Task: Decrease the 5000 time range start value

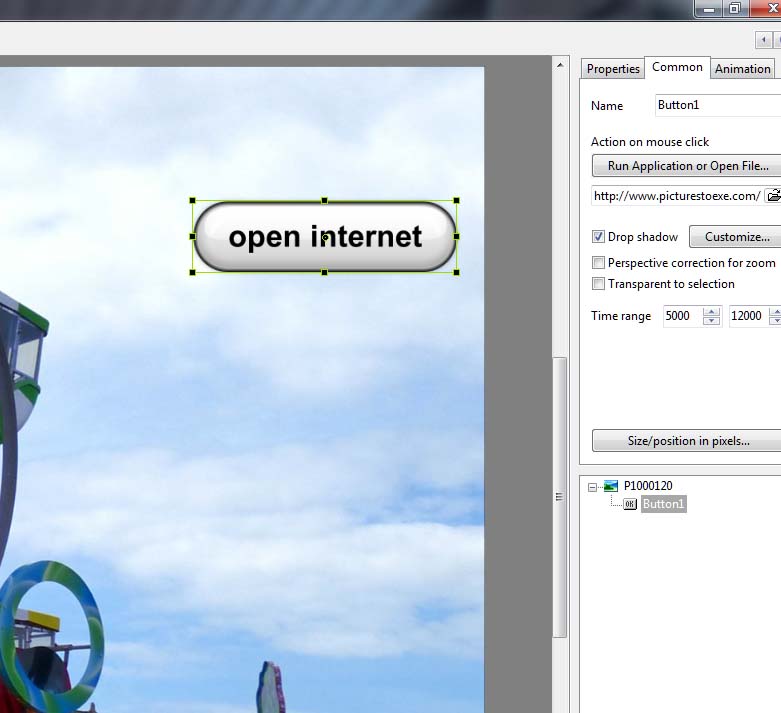Action: [x=711, y=321]
